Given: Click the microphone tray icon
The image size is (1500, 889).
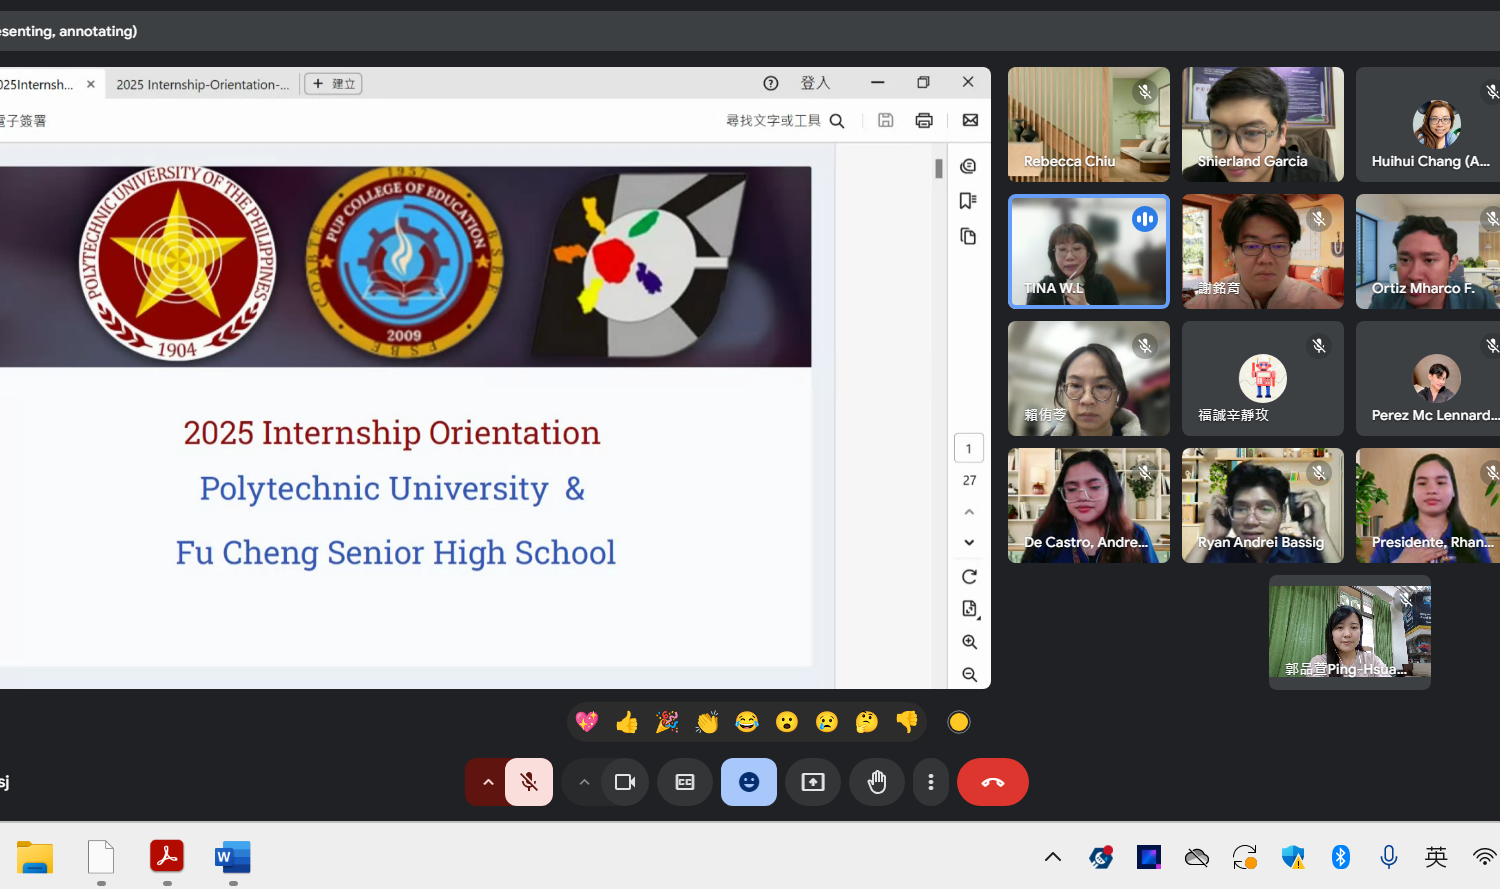Looking at the screenshot, I should tap(1389, 857).
